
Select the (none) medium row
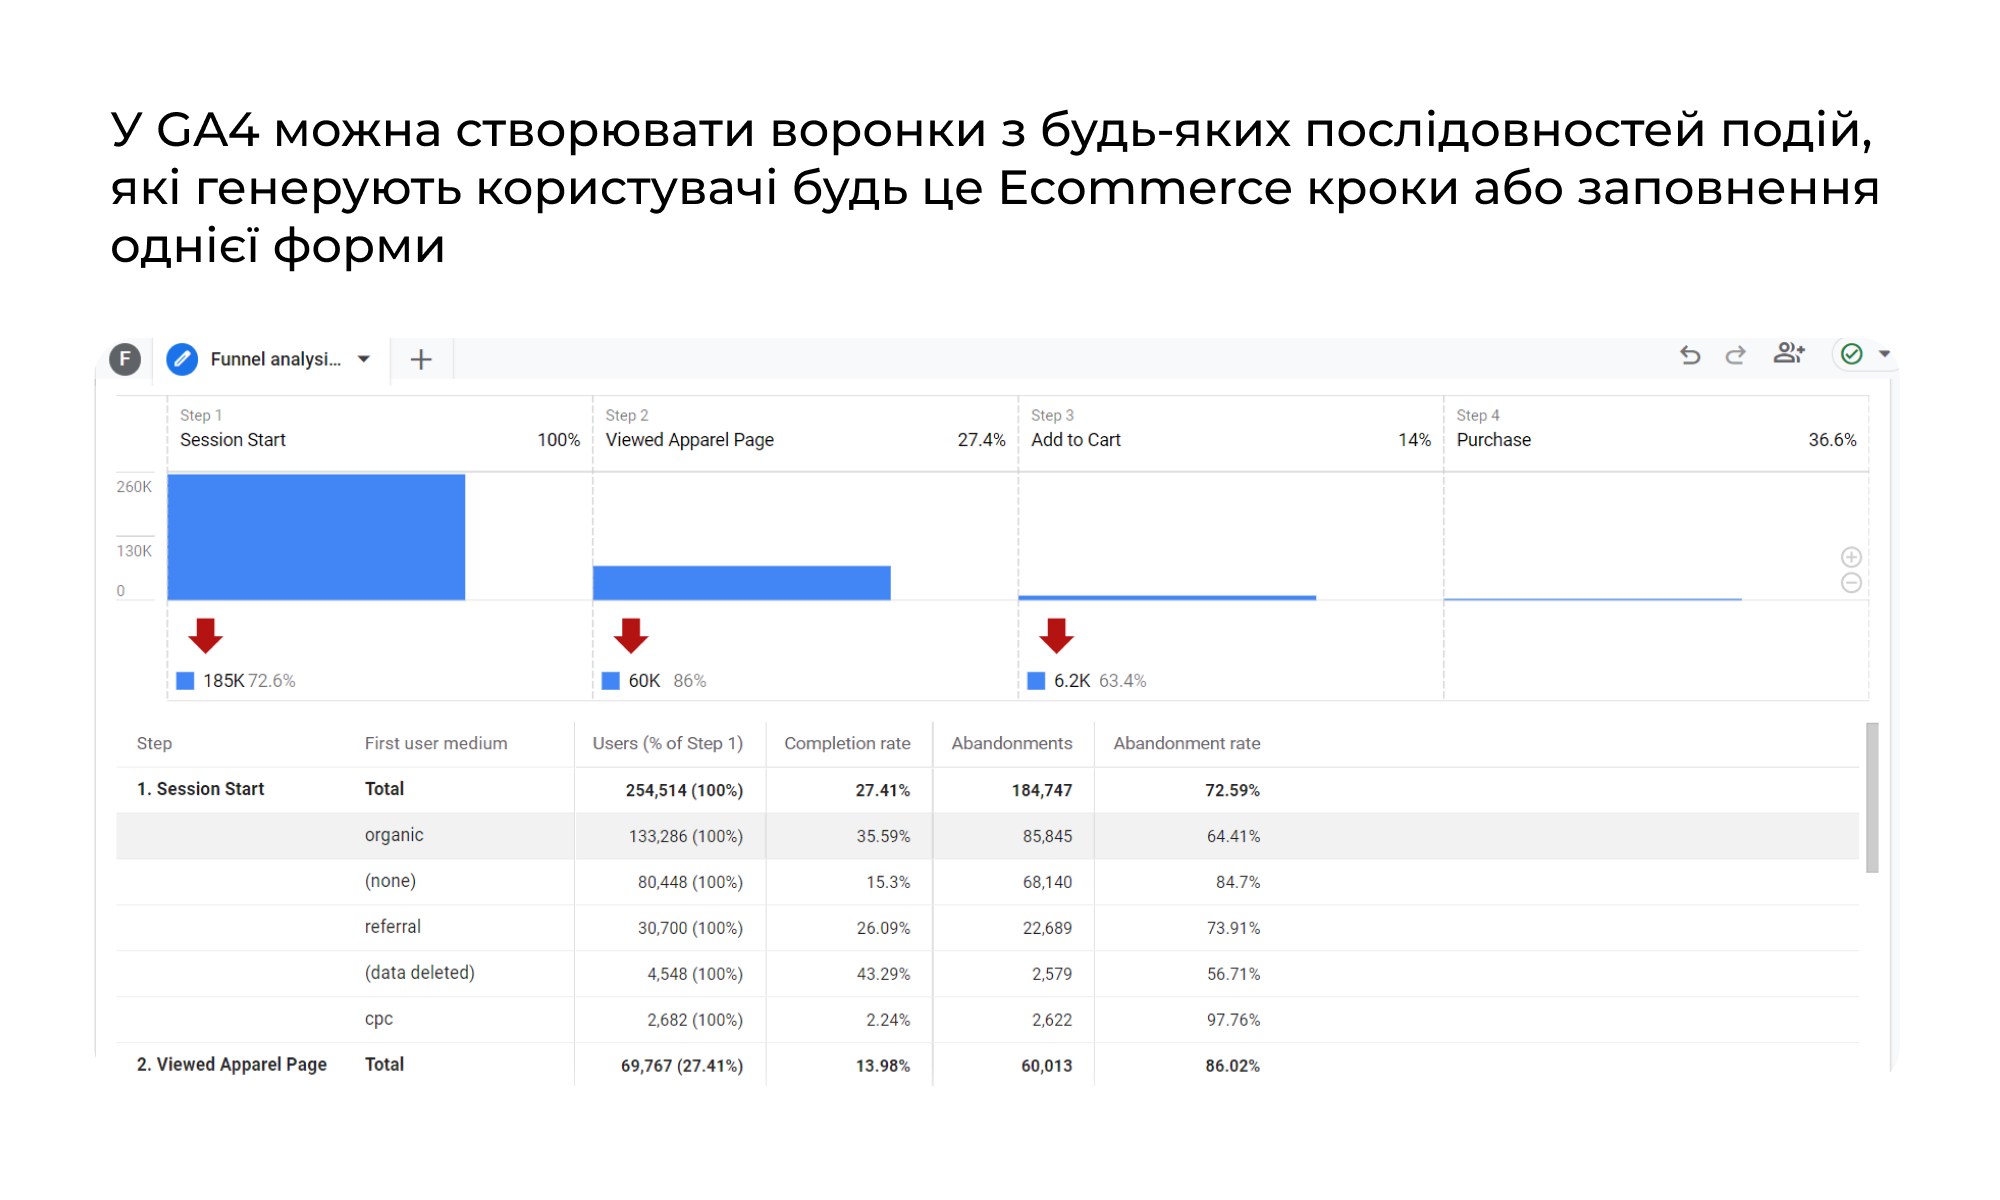coord(987,882)
